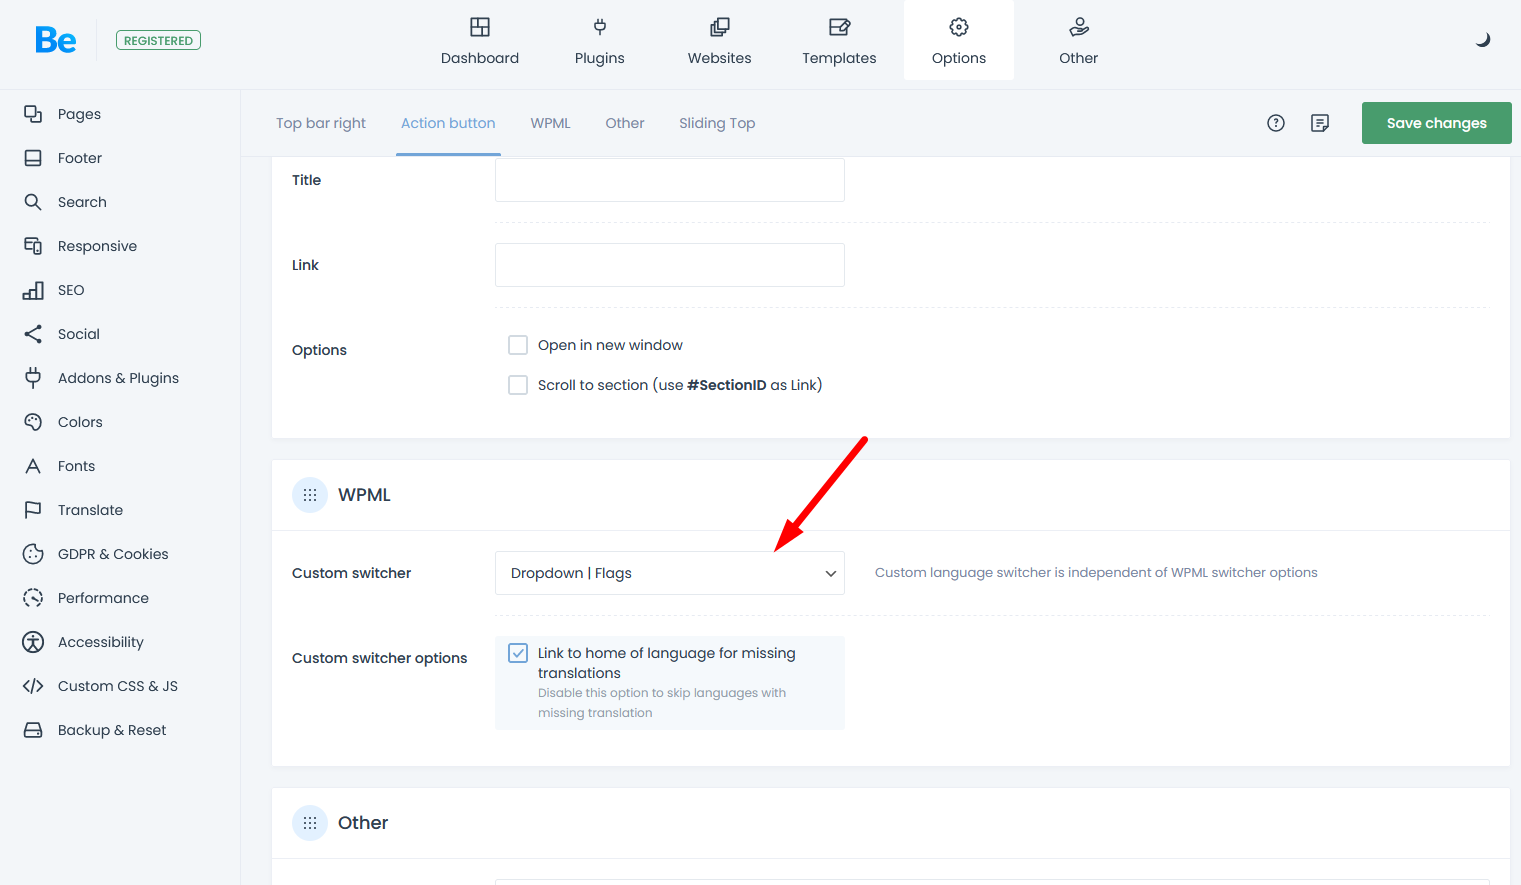The height and width of the screenshot is (885, 1521).
Task: Click the Colors palette icon
Action: 33,422
